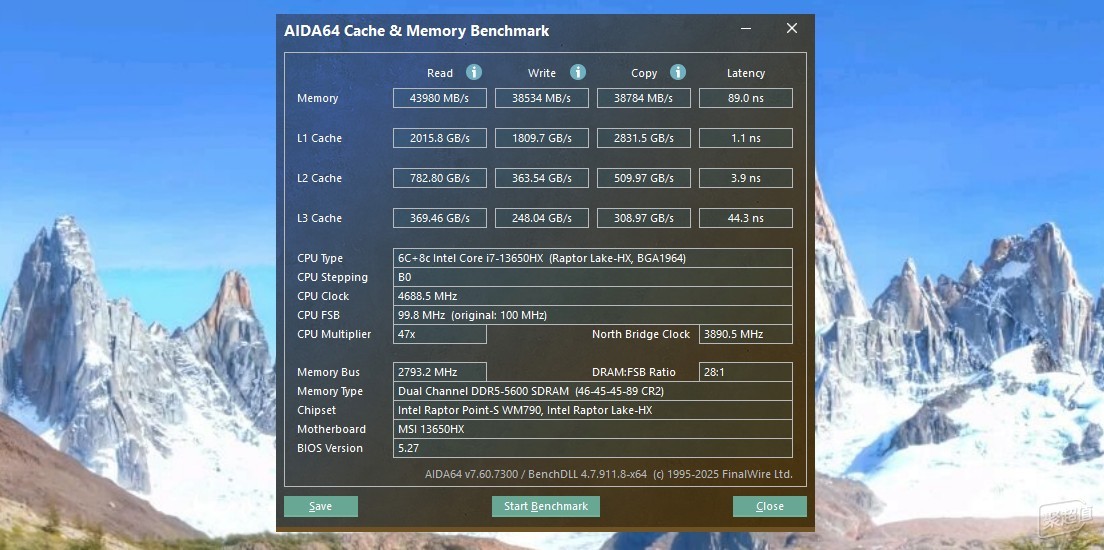1104x550 pixels.
Task: Click the info icon next to Copy
Action: tap(678, 72)
